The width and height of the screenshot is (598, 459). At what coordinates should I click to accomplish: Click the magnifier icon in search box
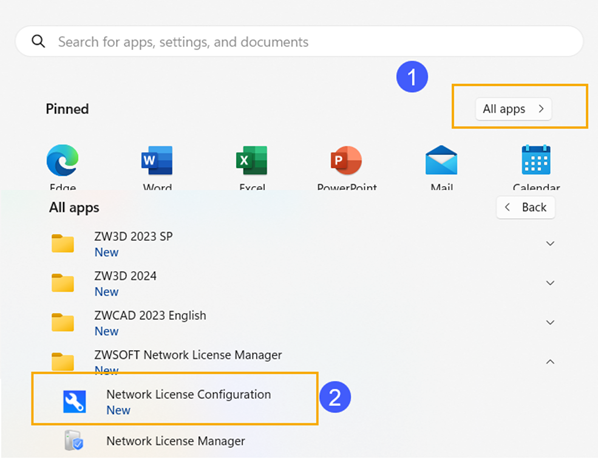[x=38, y=41]
